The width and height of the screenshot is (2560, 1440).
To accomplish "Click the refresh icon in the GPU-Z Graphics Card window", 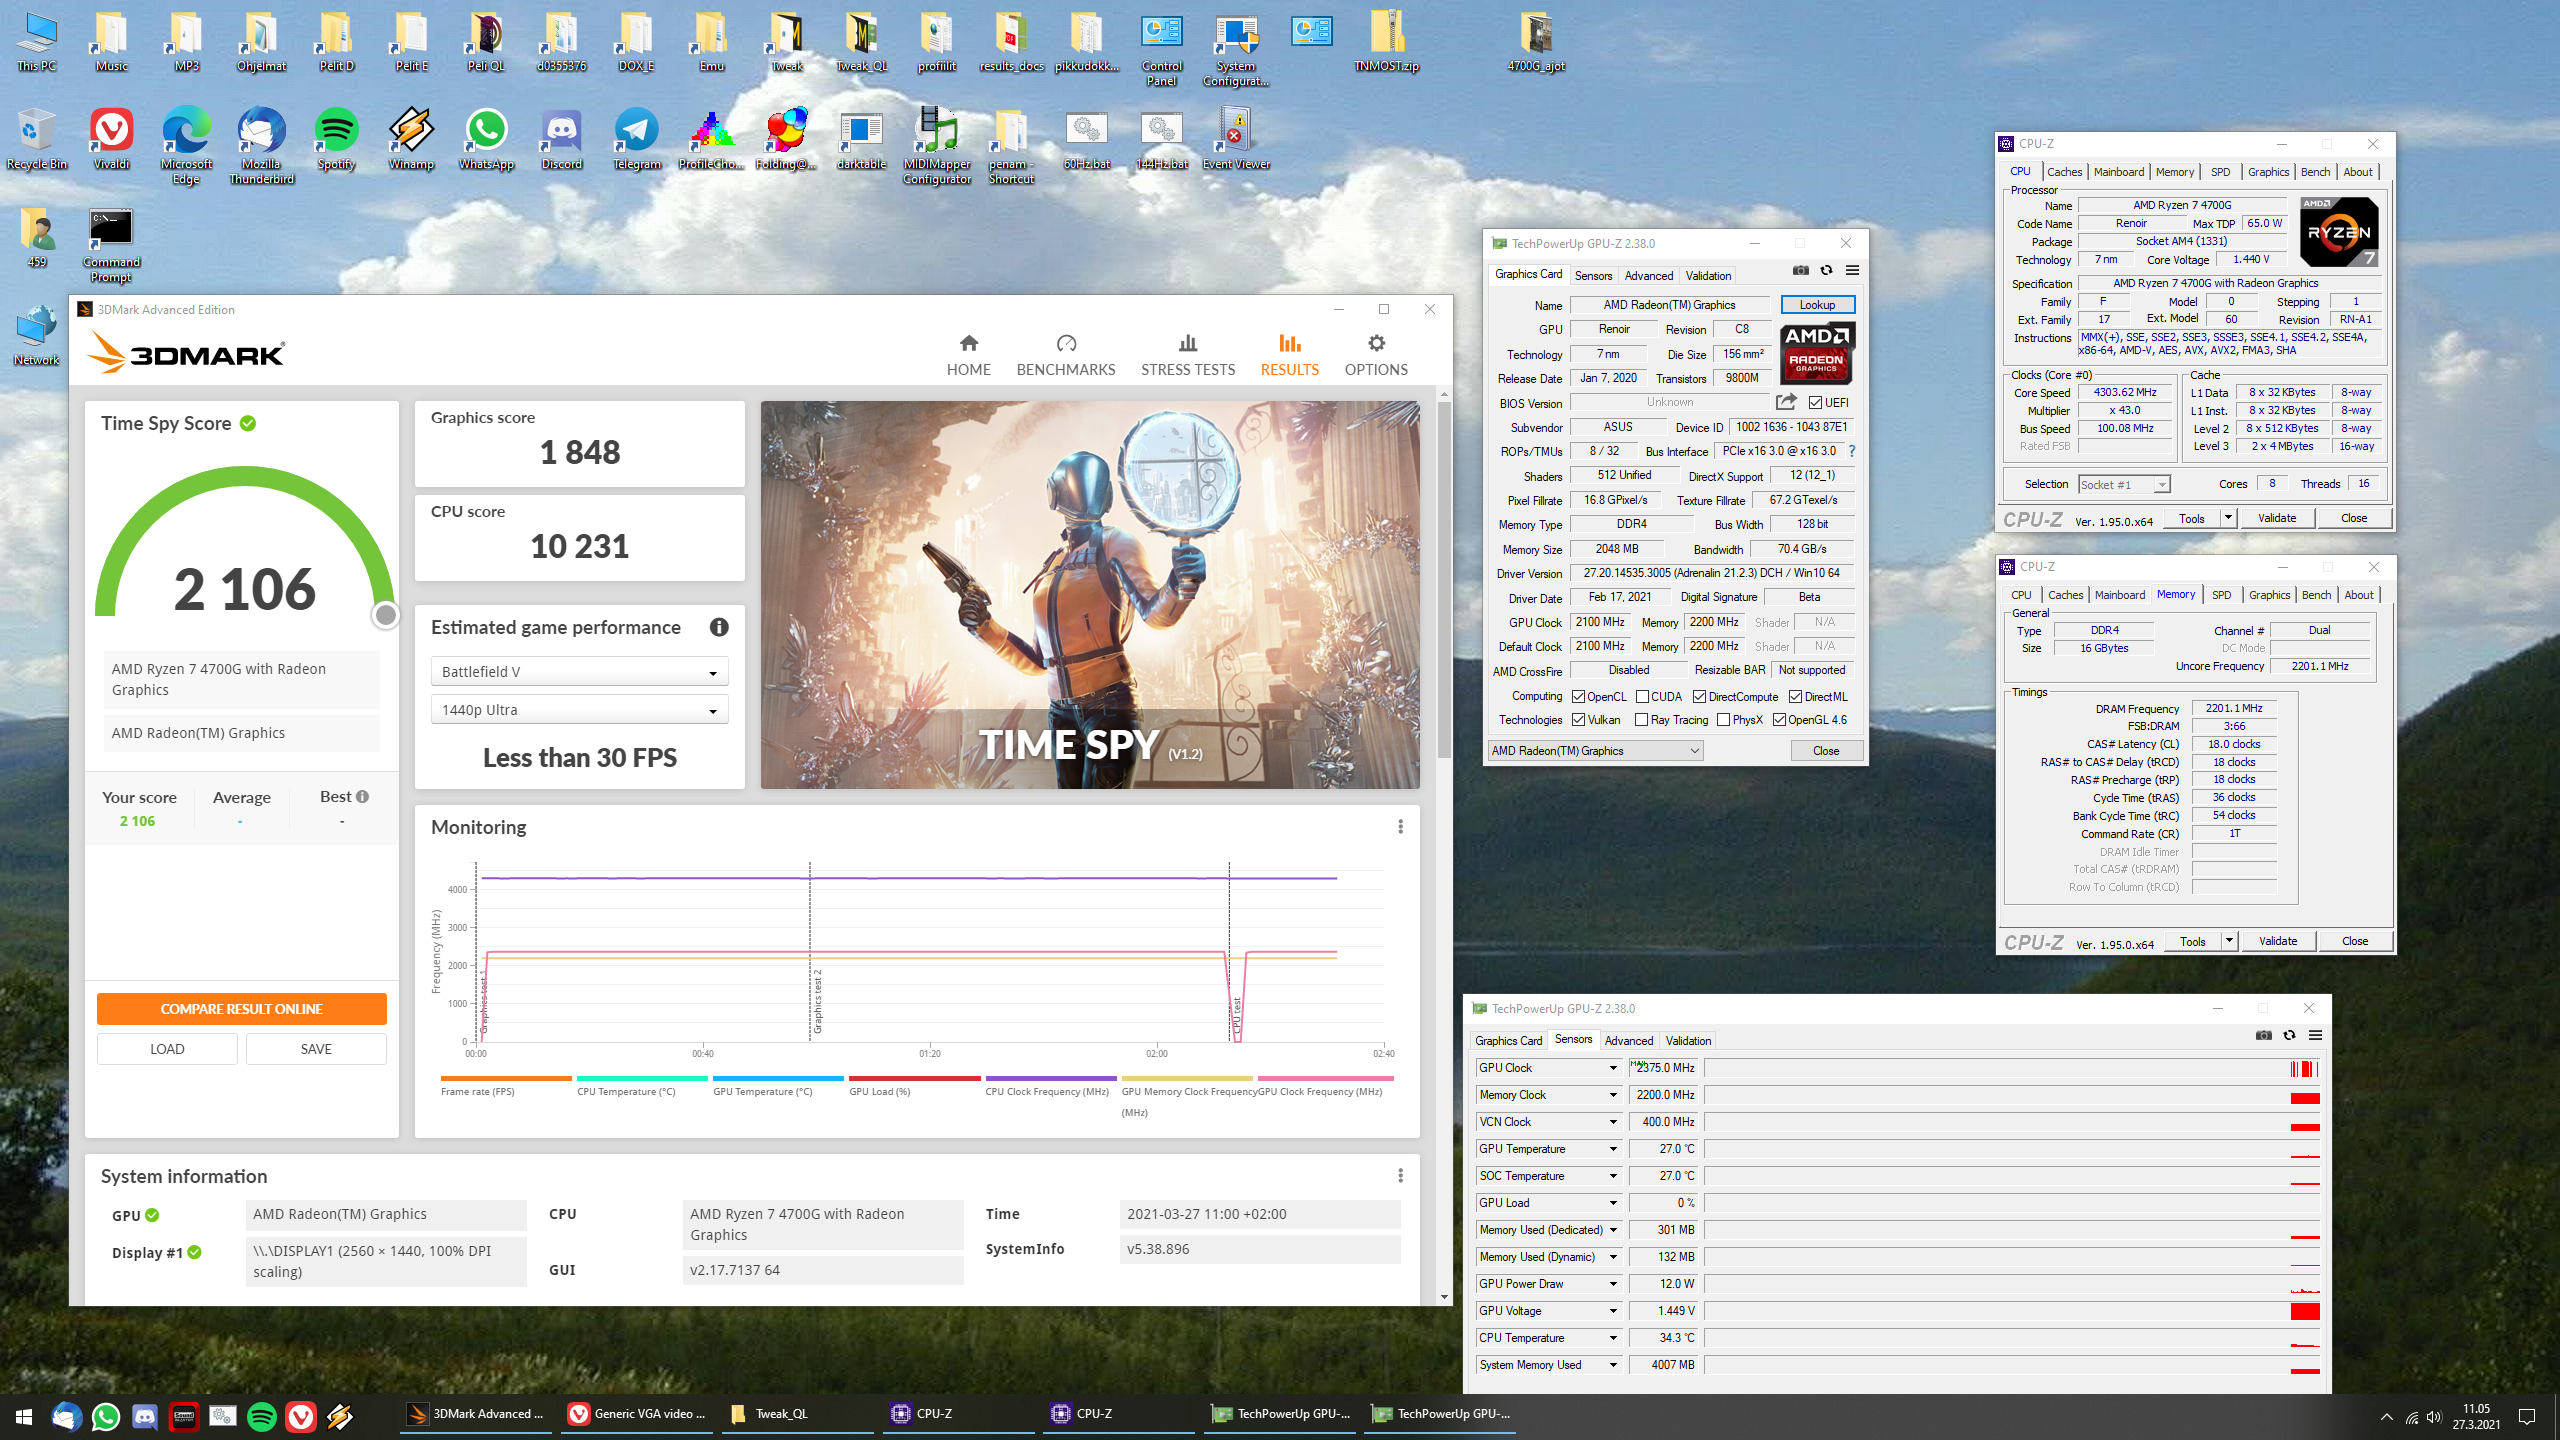I will click(x=1826, y=271).
